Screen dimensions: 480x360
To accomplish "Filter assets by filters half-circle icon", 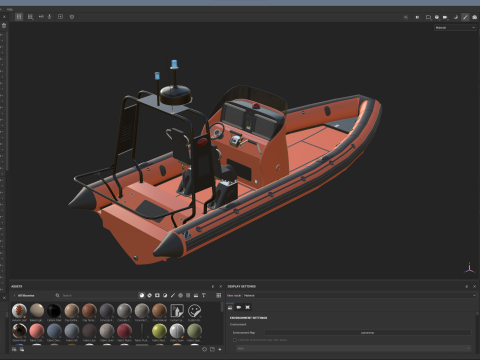I will (165, 295).
